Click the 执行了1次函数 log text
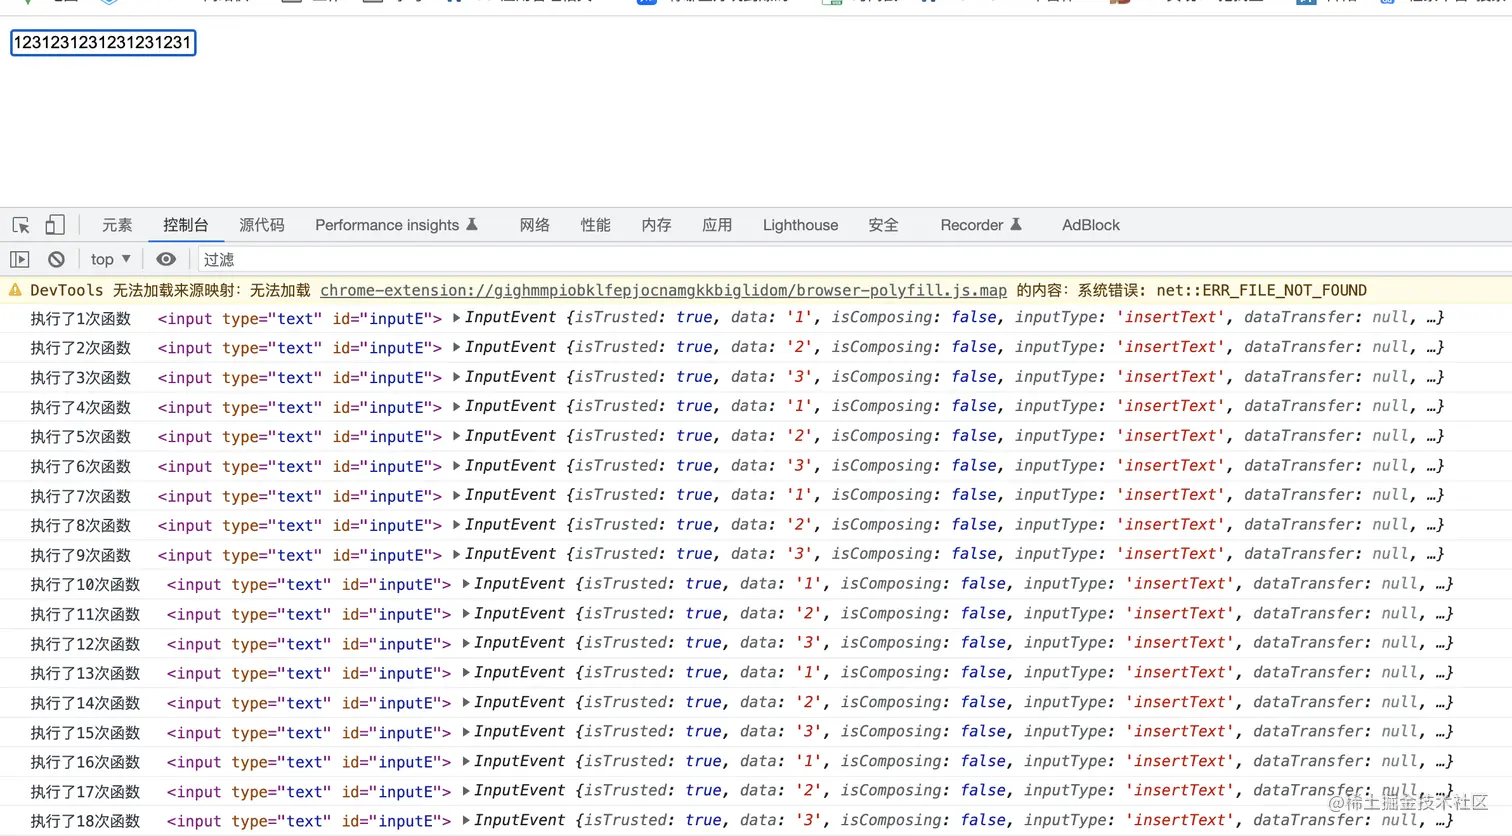This screenshot has height=836, width=1512. [81, 319]
